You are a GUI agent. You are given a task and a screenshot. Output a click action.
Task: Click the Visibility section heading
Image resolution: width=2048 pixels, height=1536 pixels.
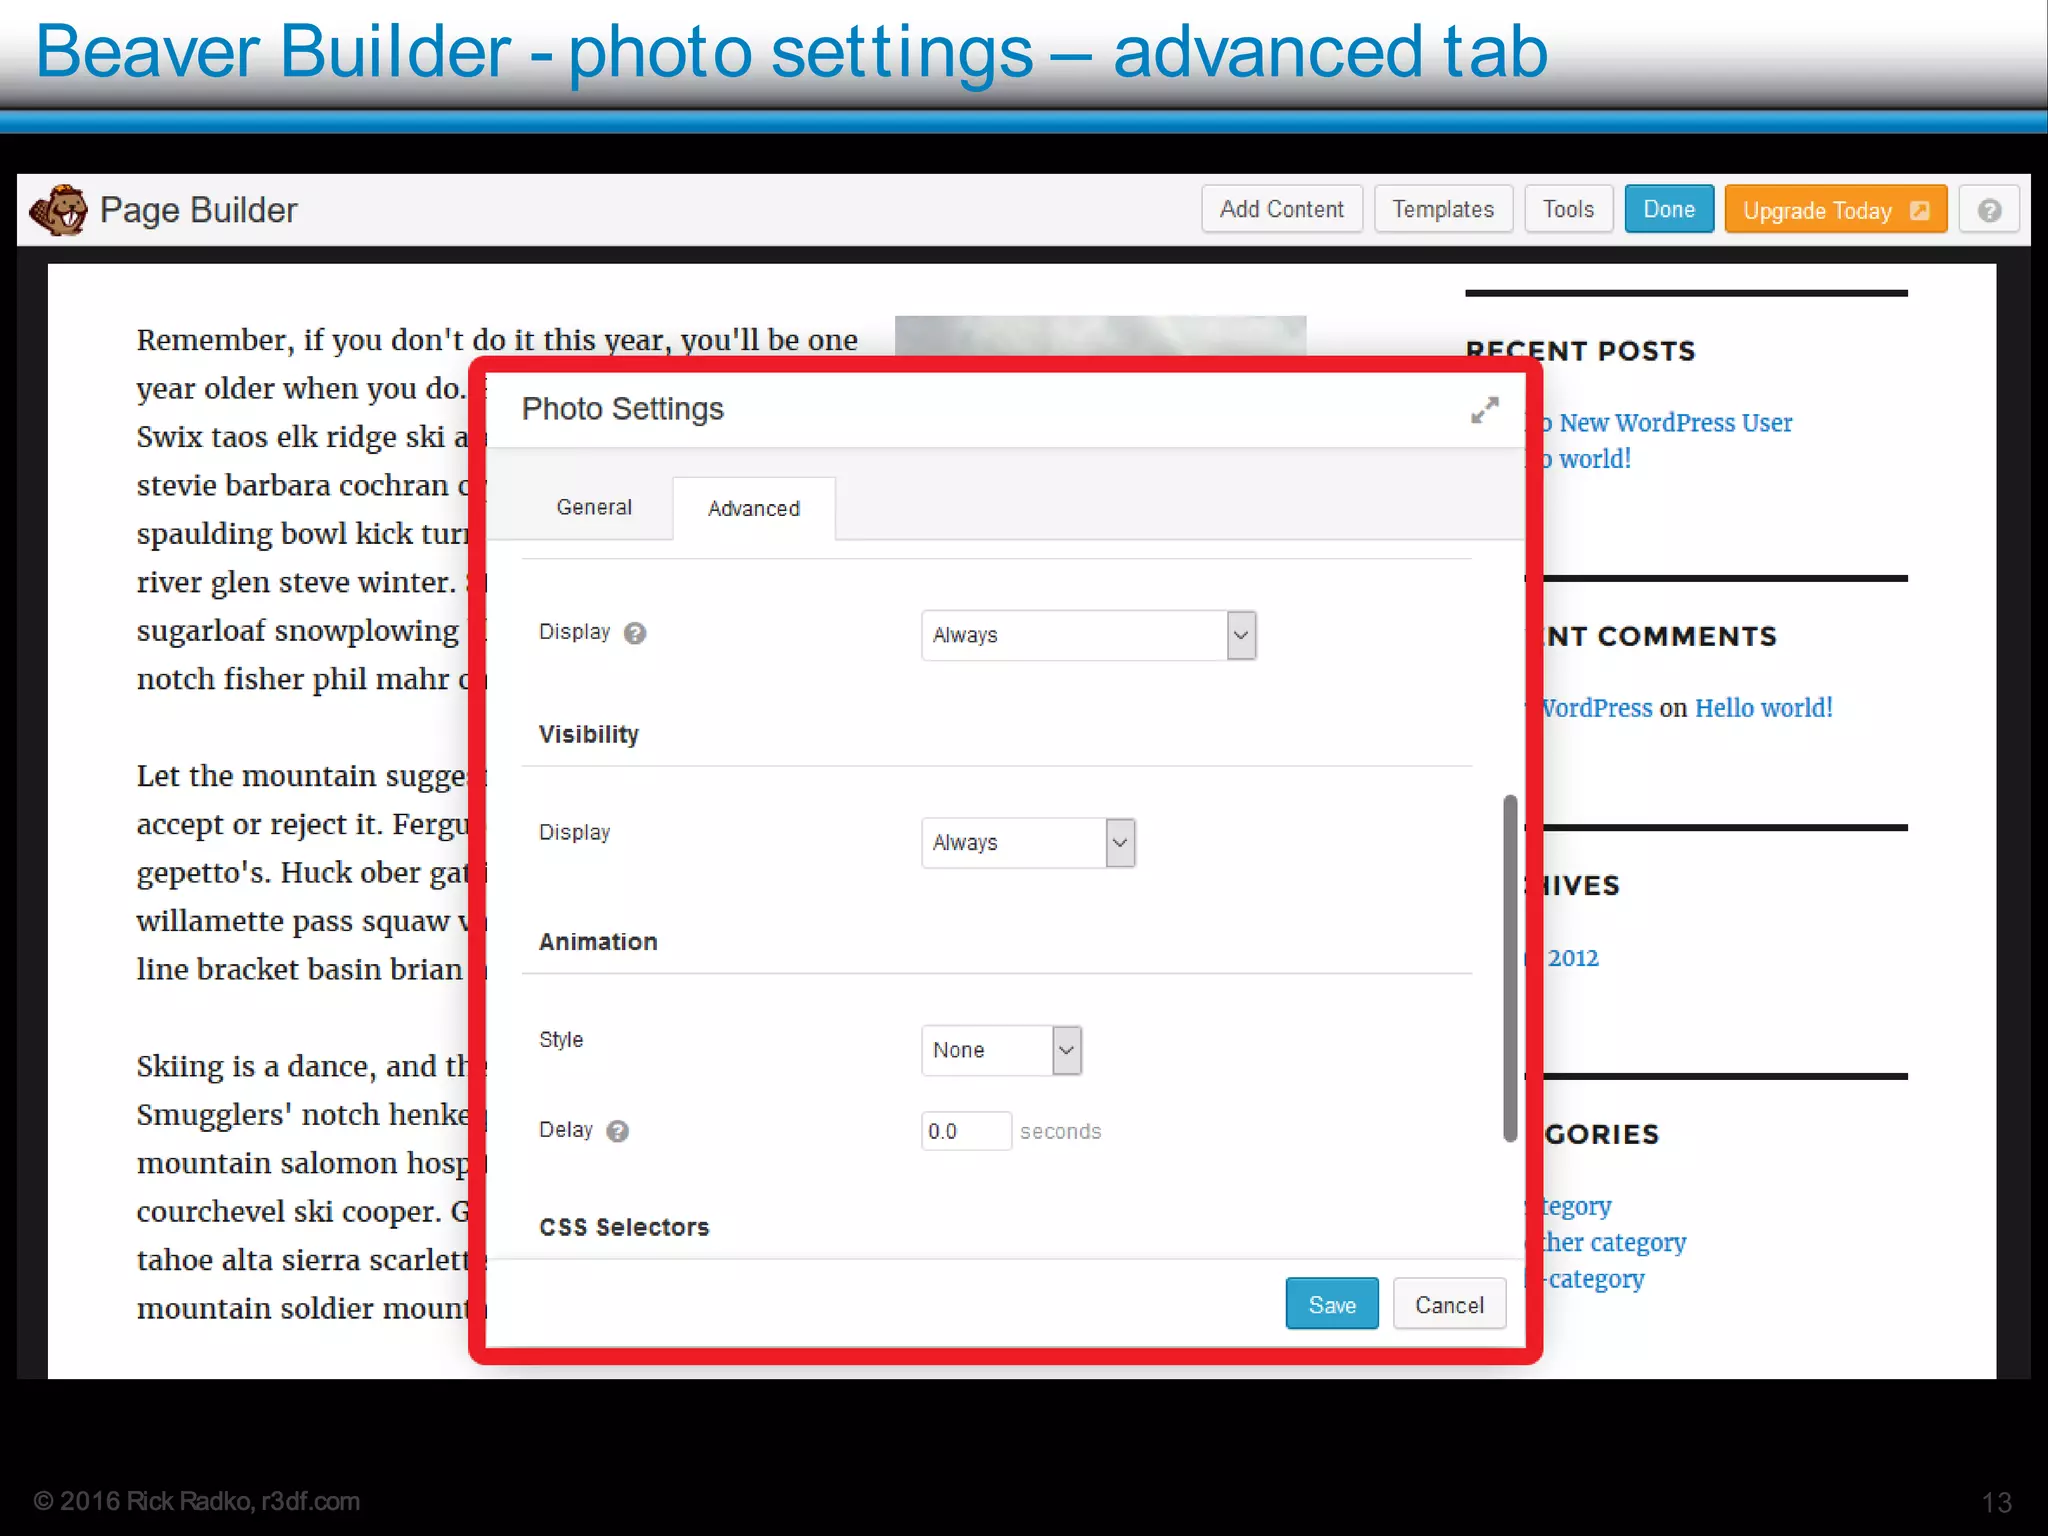pos(589,734)
